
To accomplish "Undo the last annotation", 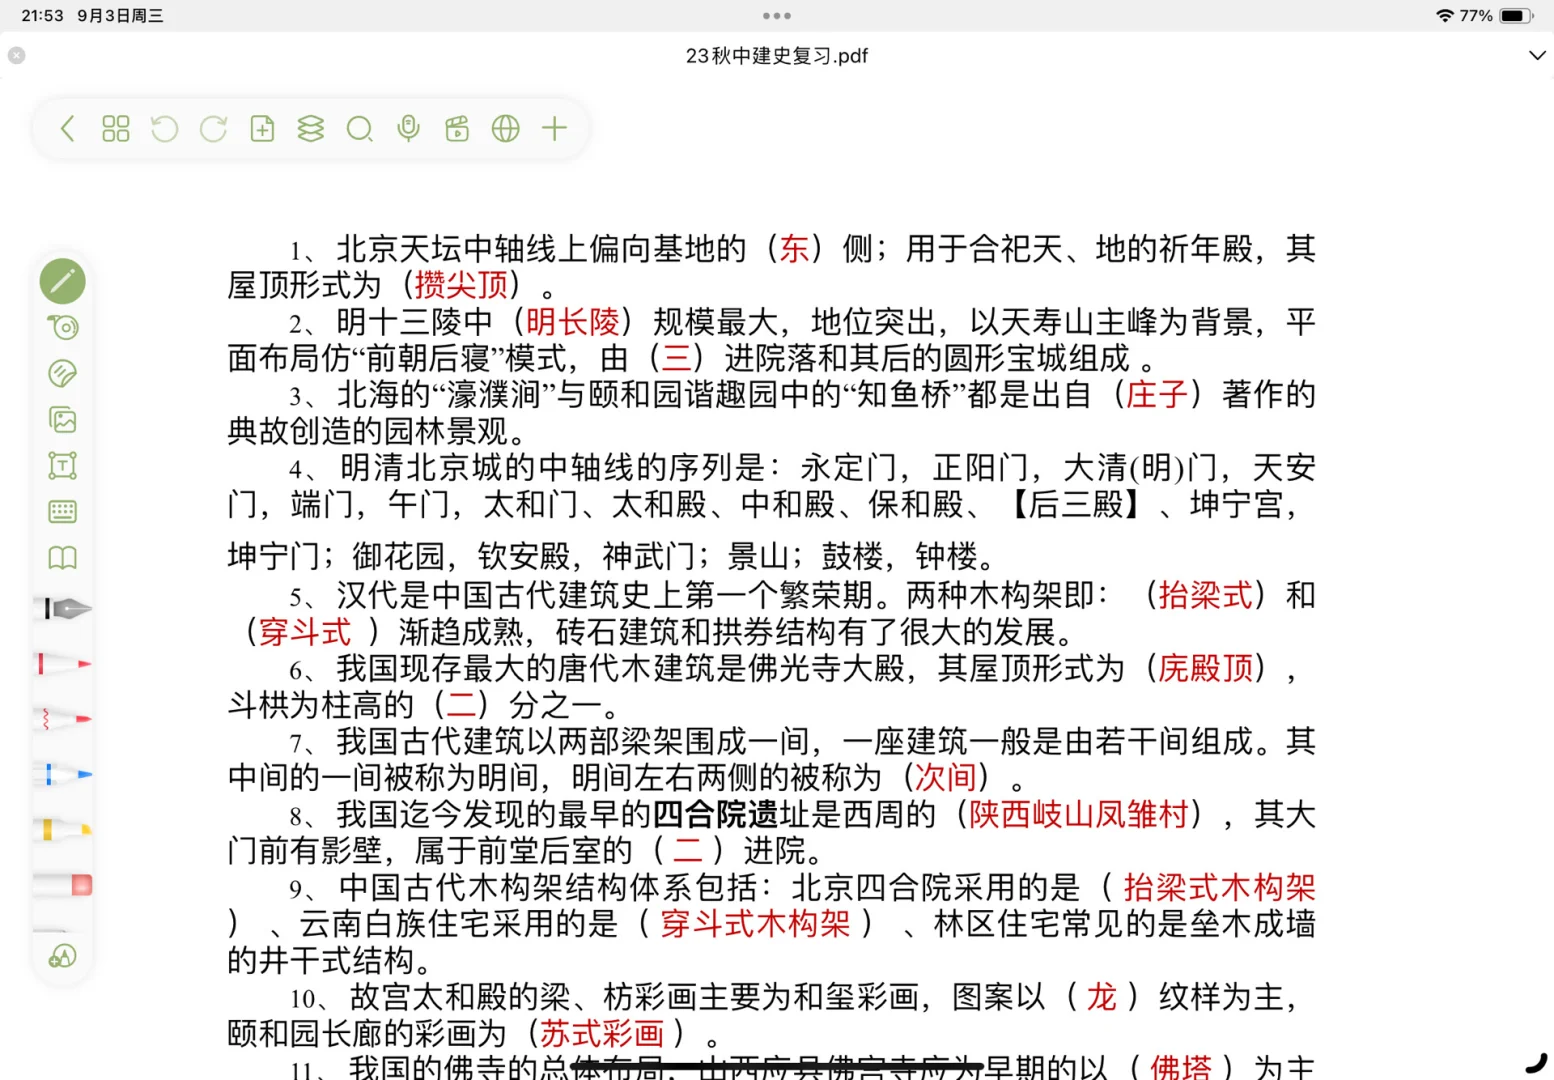I will tap(164, 129).
